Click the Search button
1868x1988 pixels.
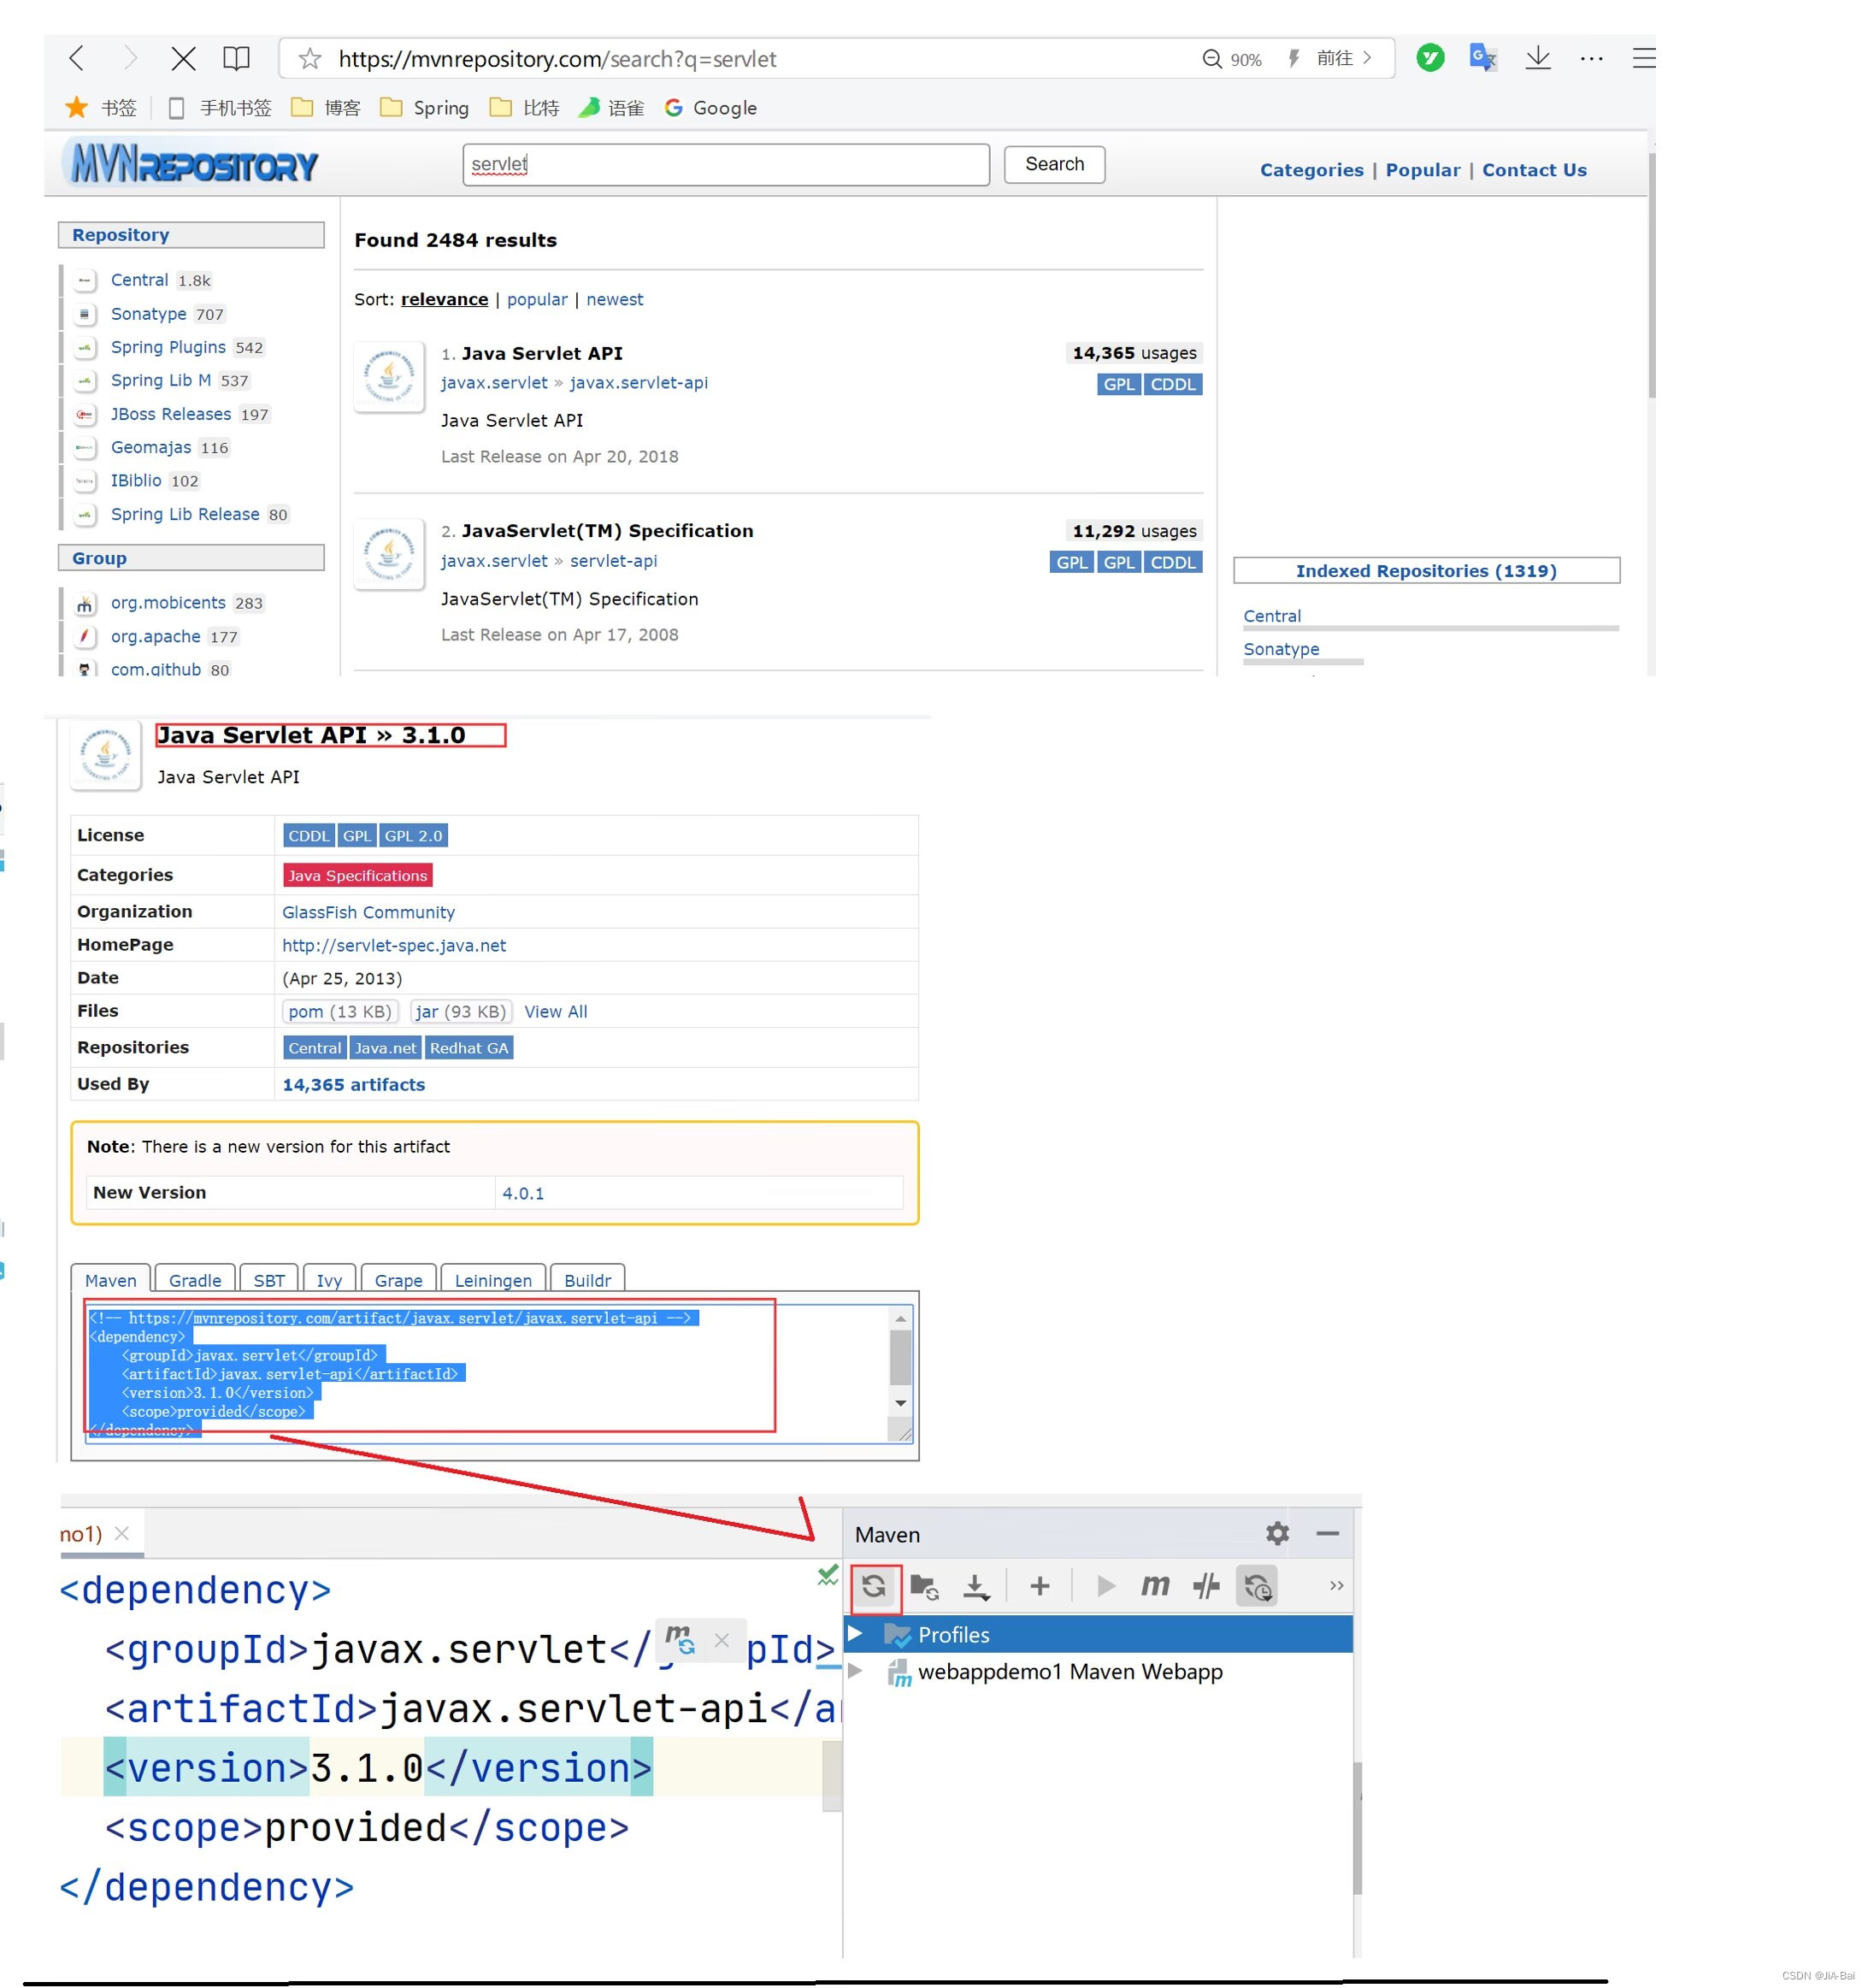point(1054,164)
